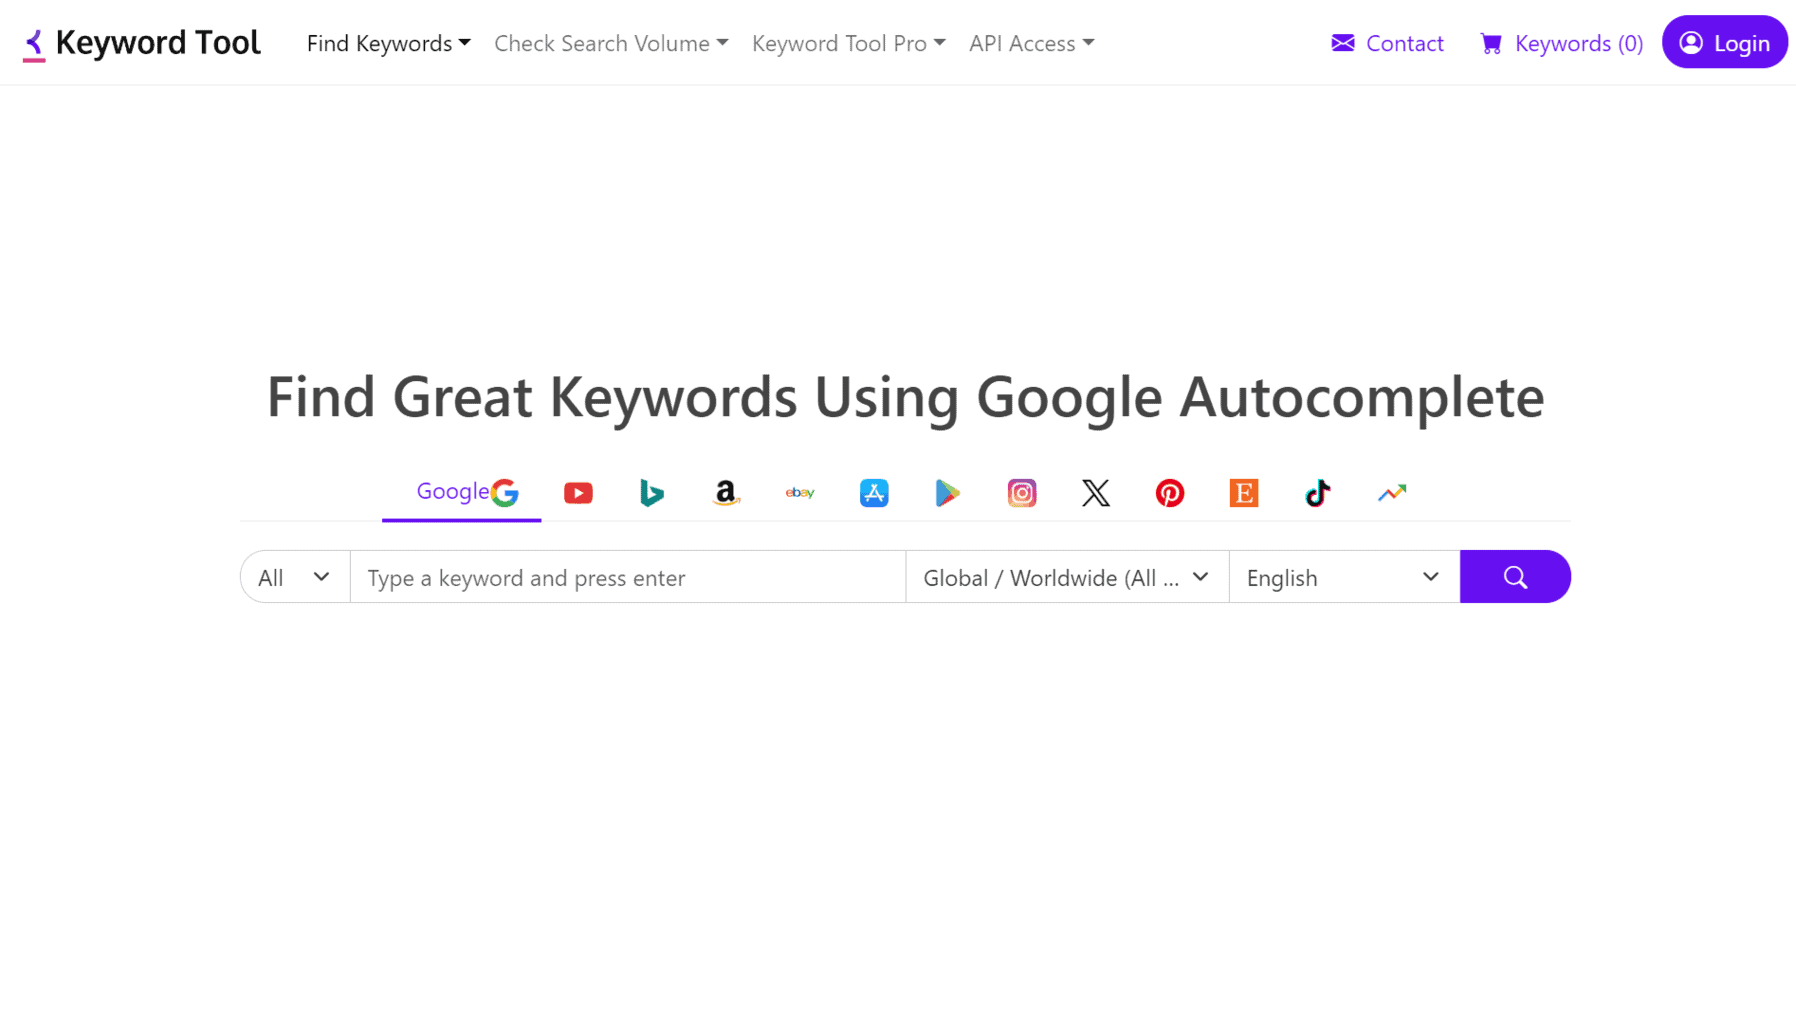Viewport: 1796px width, 1024px height.
Task: Select the Bing search icon
Action: 652,492
